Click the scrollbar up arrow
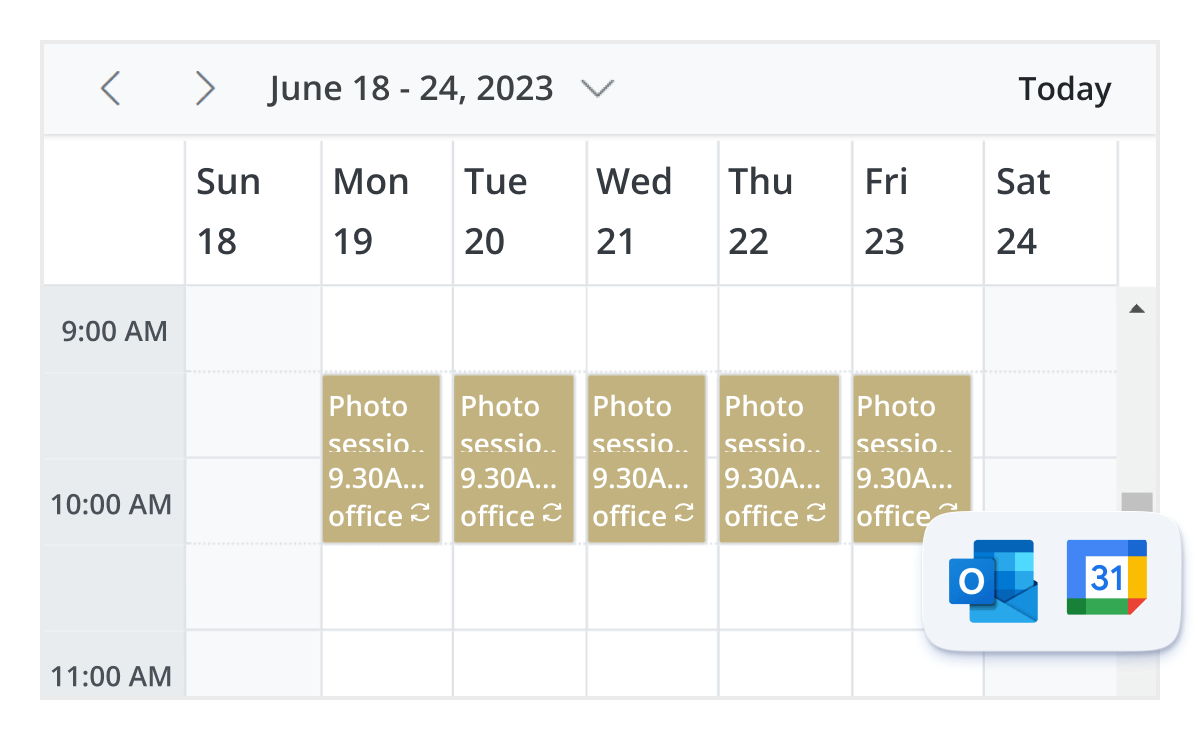Screen dimensions: 1200x740 (x=1137, y=308)
